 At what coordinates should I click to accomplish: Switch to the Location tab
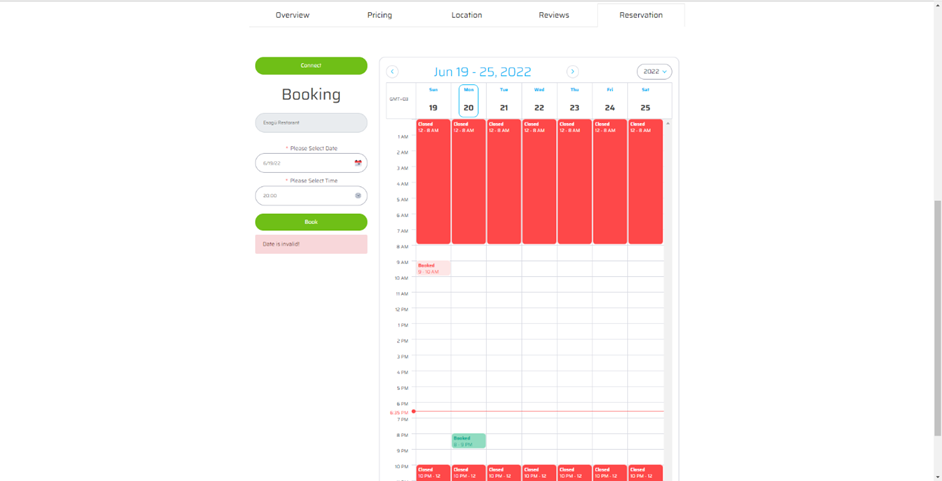pyautogui.click(x=467, y=15)
